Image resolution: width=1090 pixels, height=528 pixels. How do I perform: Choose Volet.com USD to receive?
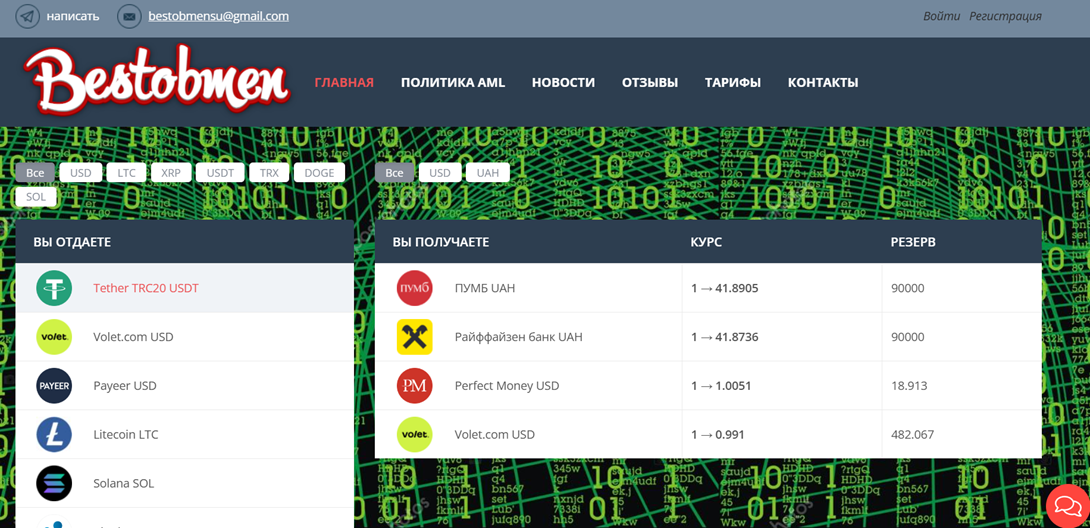pos(495,435)
